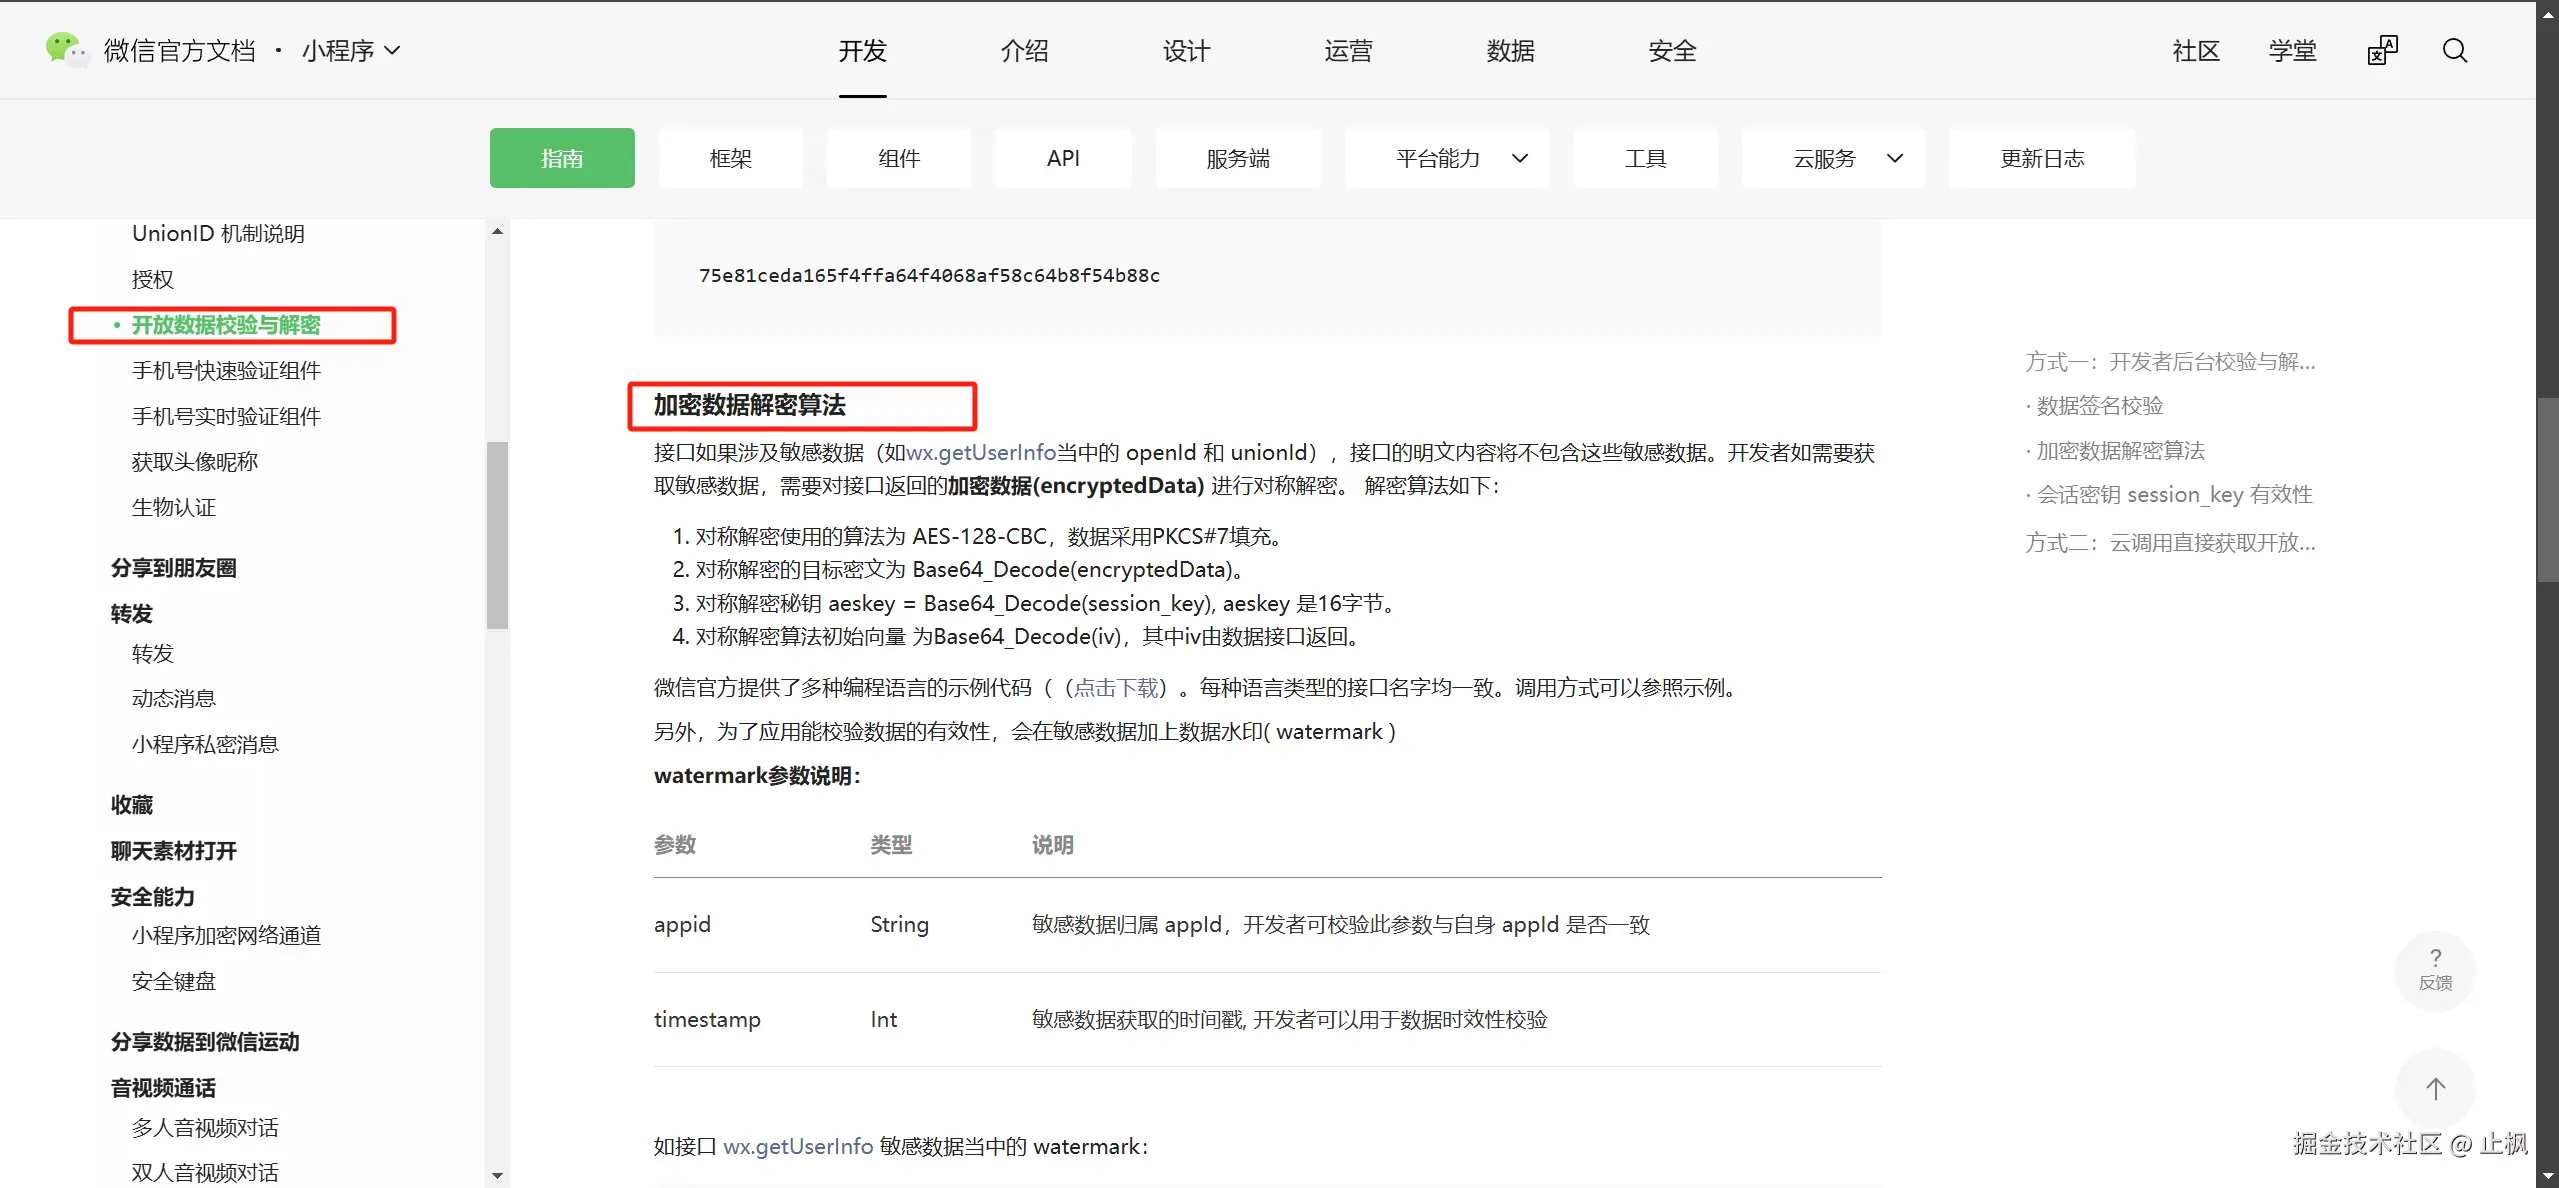The width and height of the screenshot is (2559, 1188).
Task: Click the WeChat logo icon
Action: (x=66, y=49)
